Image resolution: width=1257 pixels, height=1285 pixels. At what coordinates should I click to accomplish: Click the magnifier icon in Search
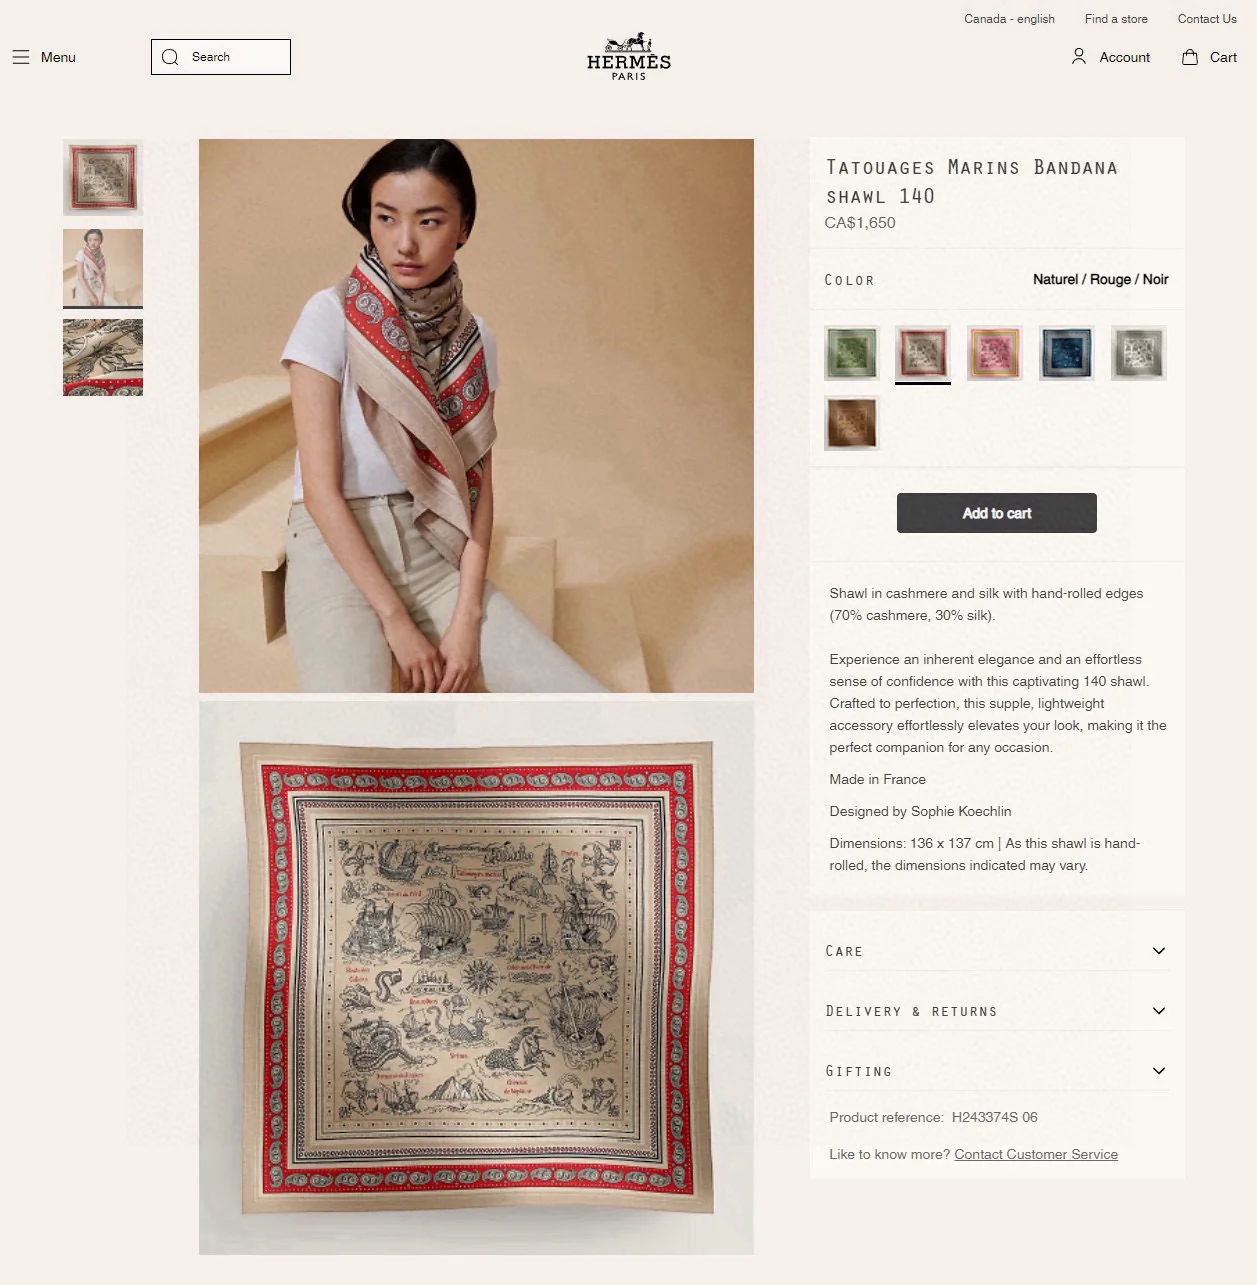click(170, 57)
